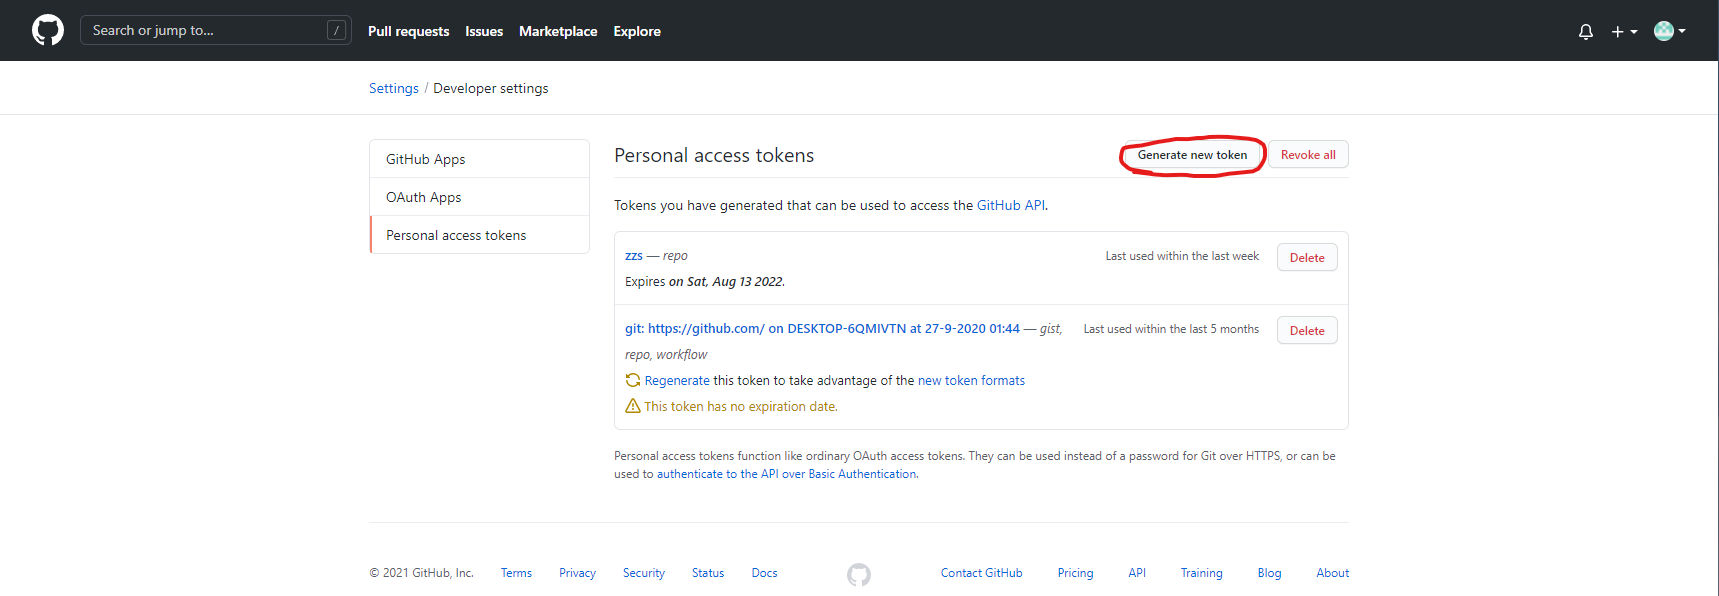Viewport: 1719px width, 596px height.
Task: Go to Marketplace in the top navigation
Action: tap(558, 31)
